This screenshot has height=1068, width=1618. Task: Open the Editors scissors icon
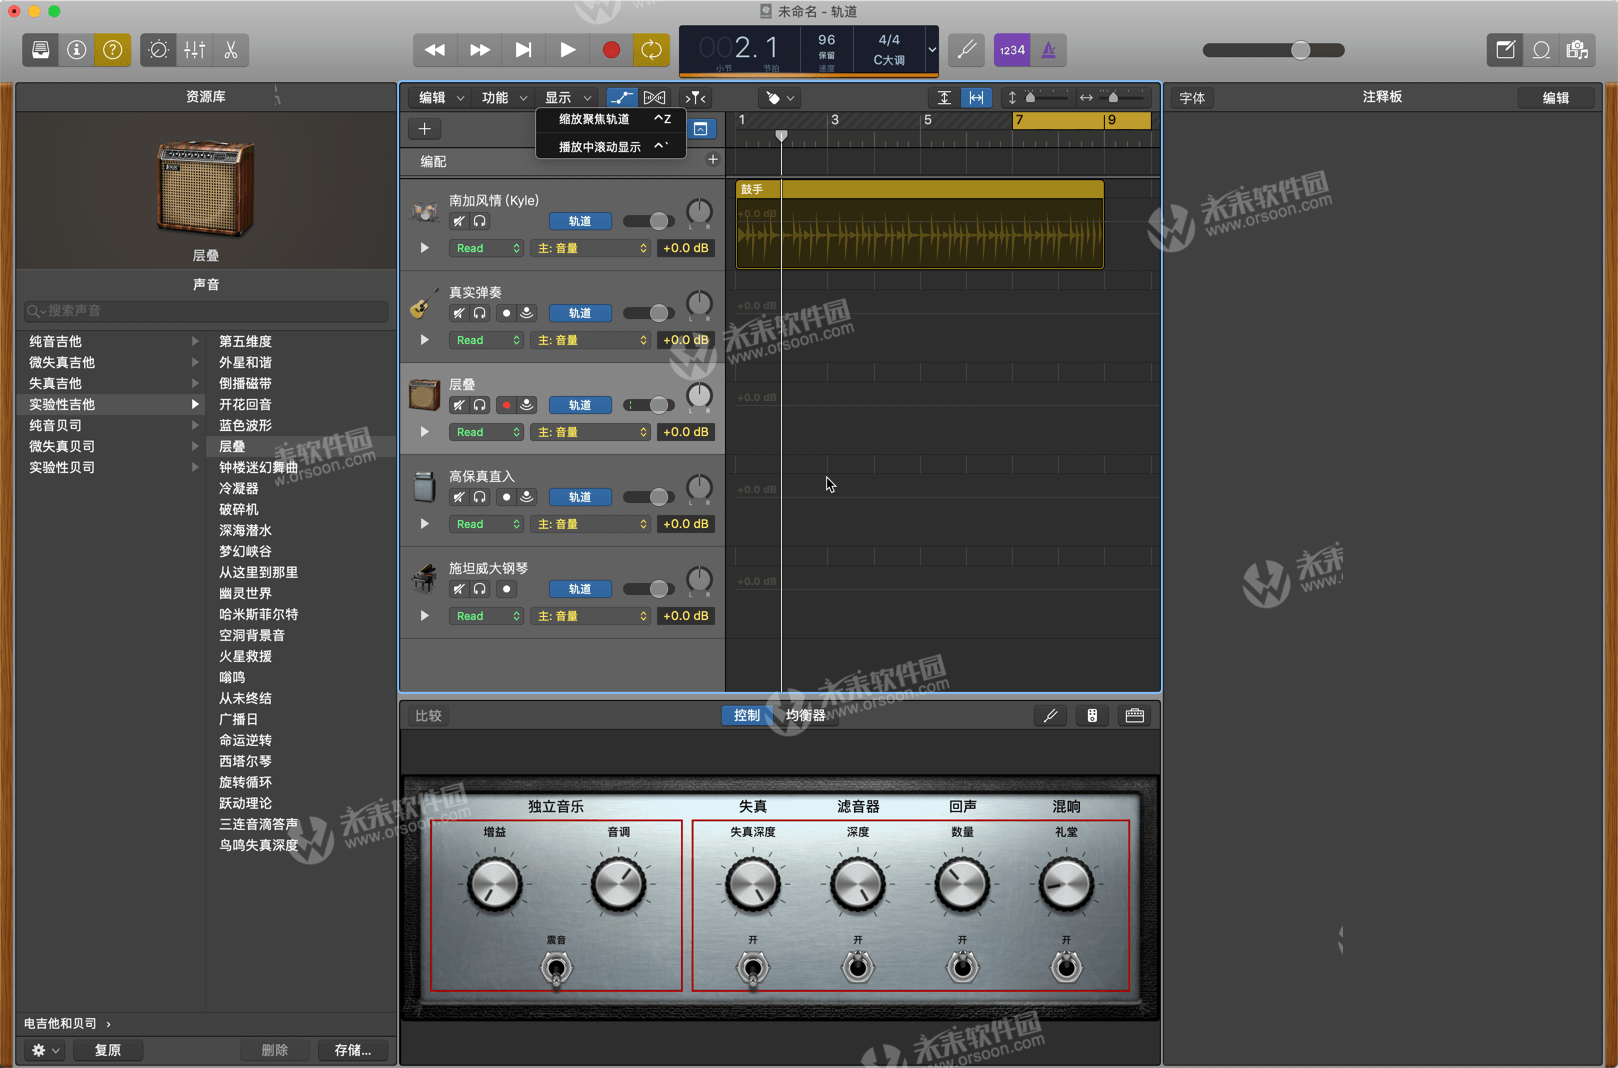(231, 50)
